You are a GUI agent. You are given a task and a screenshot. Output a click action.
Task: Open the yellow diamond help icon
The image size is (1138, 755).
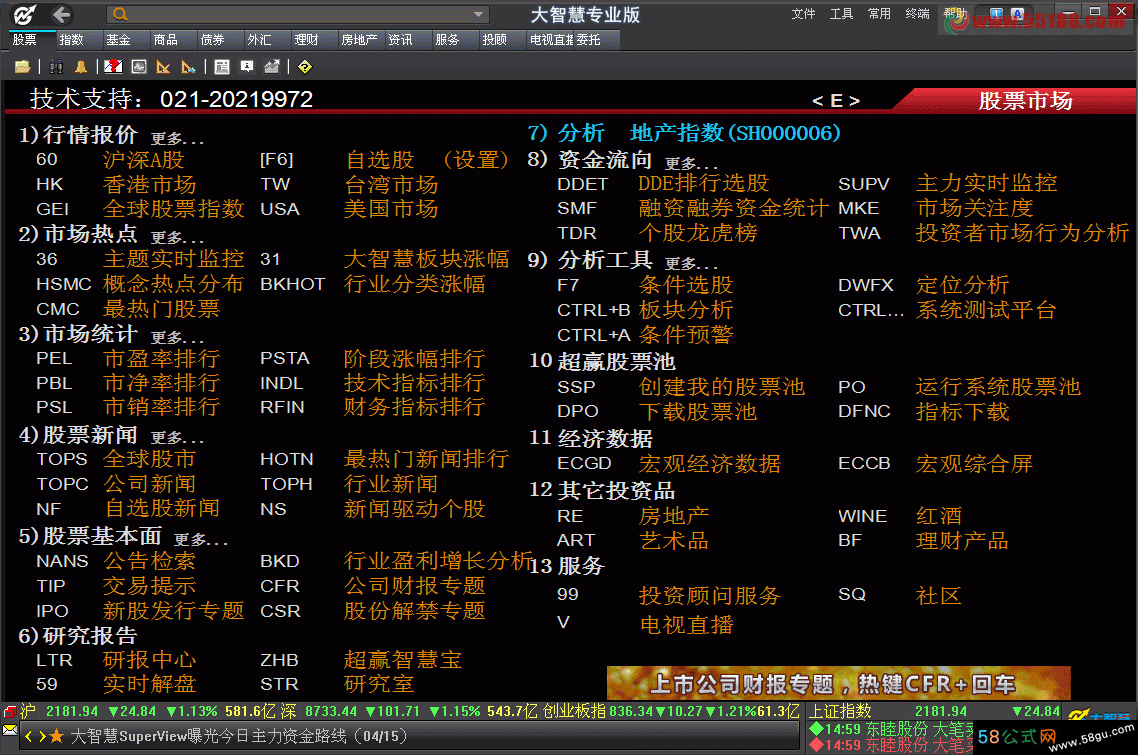point(305,68)
